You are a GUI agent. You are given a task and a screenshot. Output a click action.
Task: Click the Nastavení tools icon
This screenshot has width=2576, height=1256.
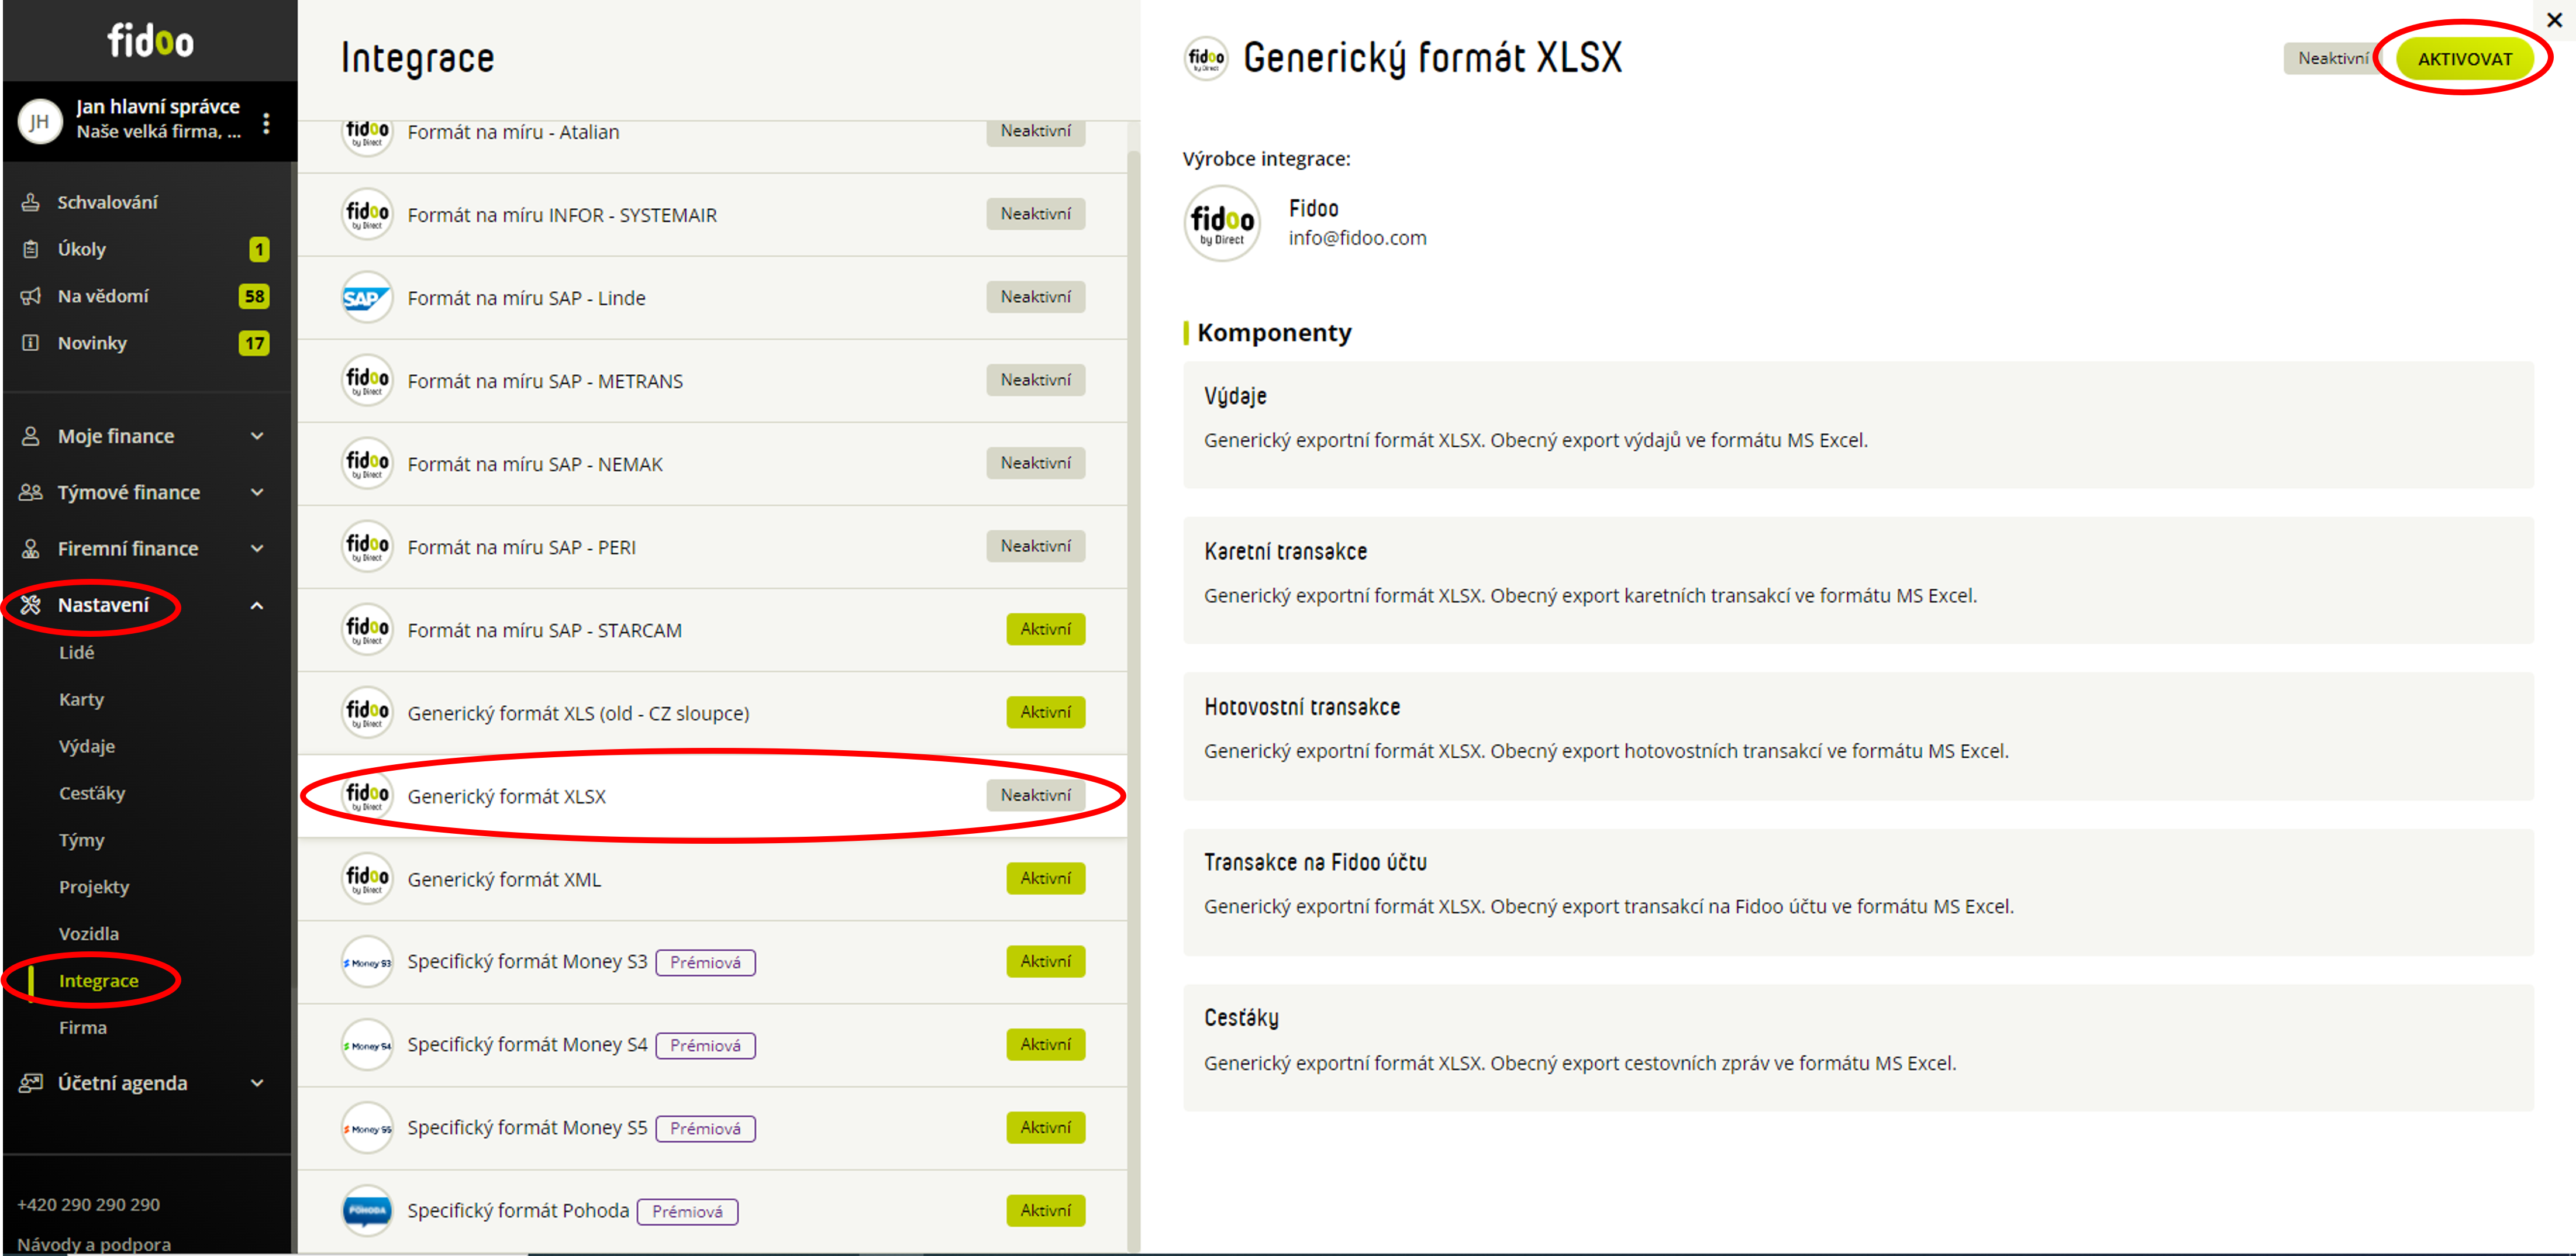coord(31,605)
